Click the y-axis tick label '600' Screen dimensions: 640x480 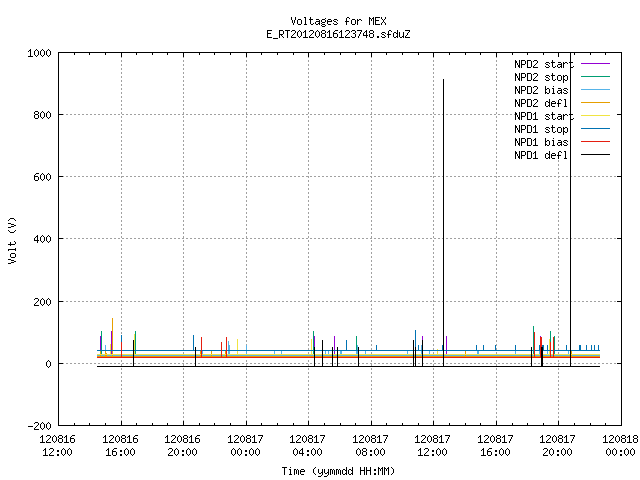42,177
